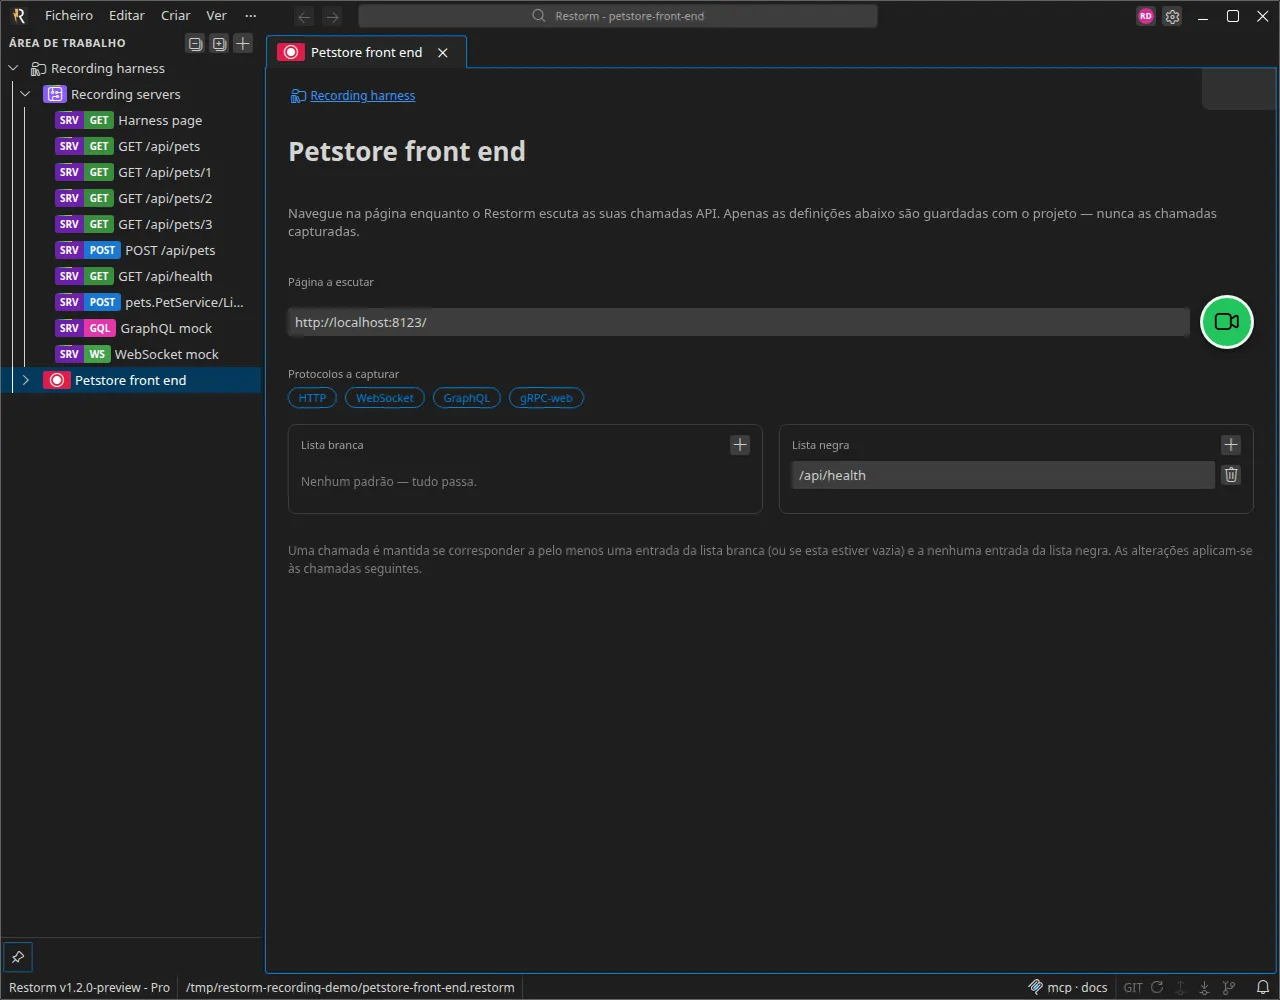Viewport: 1280px width, 1000px height.
Task: Click the page URL field with localhost:8123
Action: (739, 322)
